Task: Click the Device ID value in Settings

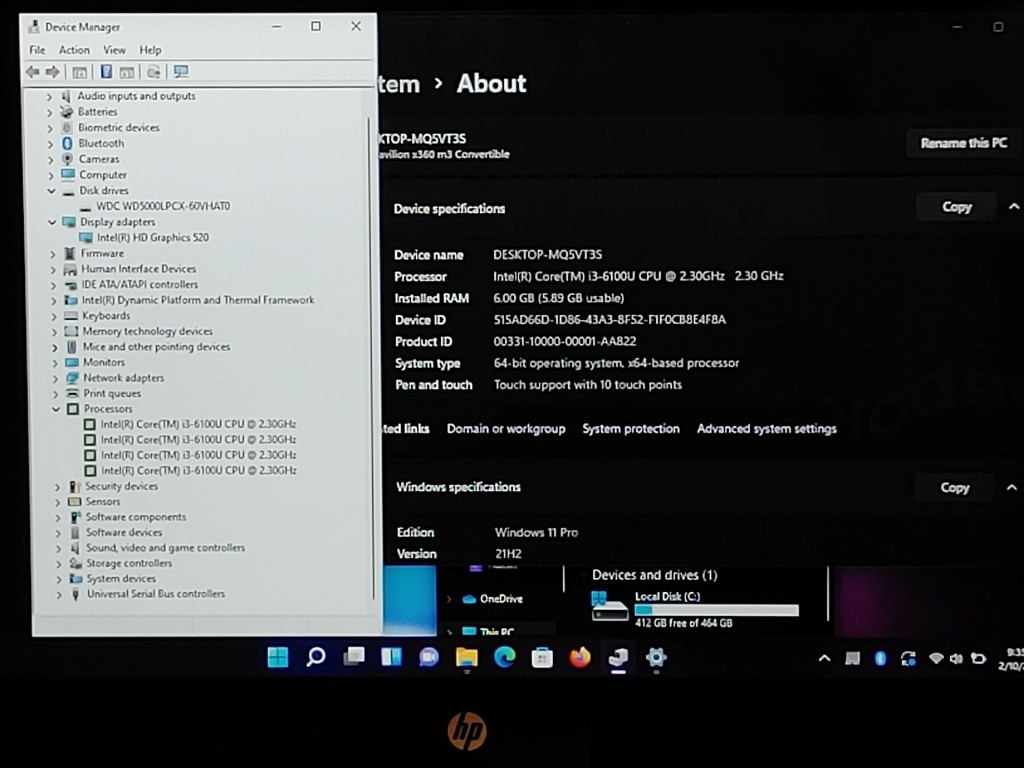Action: coord(610,320)
